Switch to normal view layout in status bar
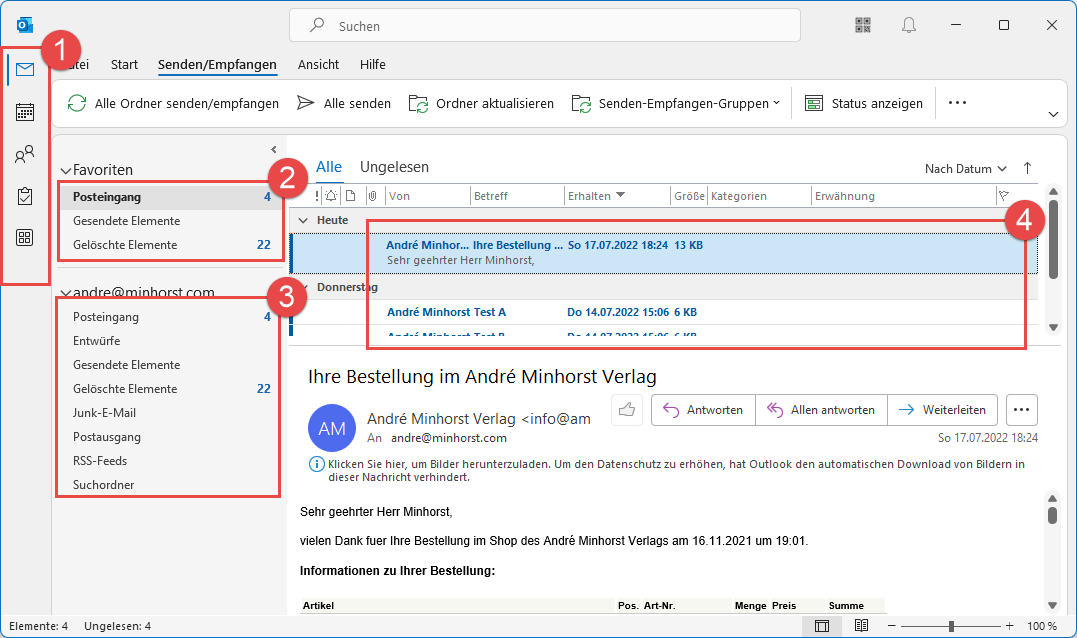This screenshot has width=1077, height=638. 822,626
